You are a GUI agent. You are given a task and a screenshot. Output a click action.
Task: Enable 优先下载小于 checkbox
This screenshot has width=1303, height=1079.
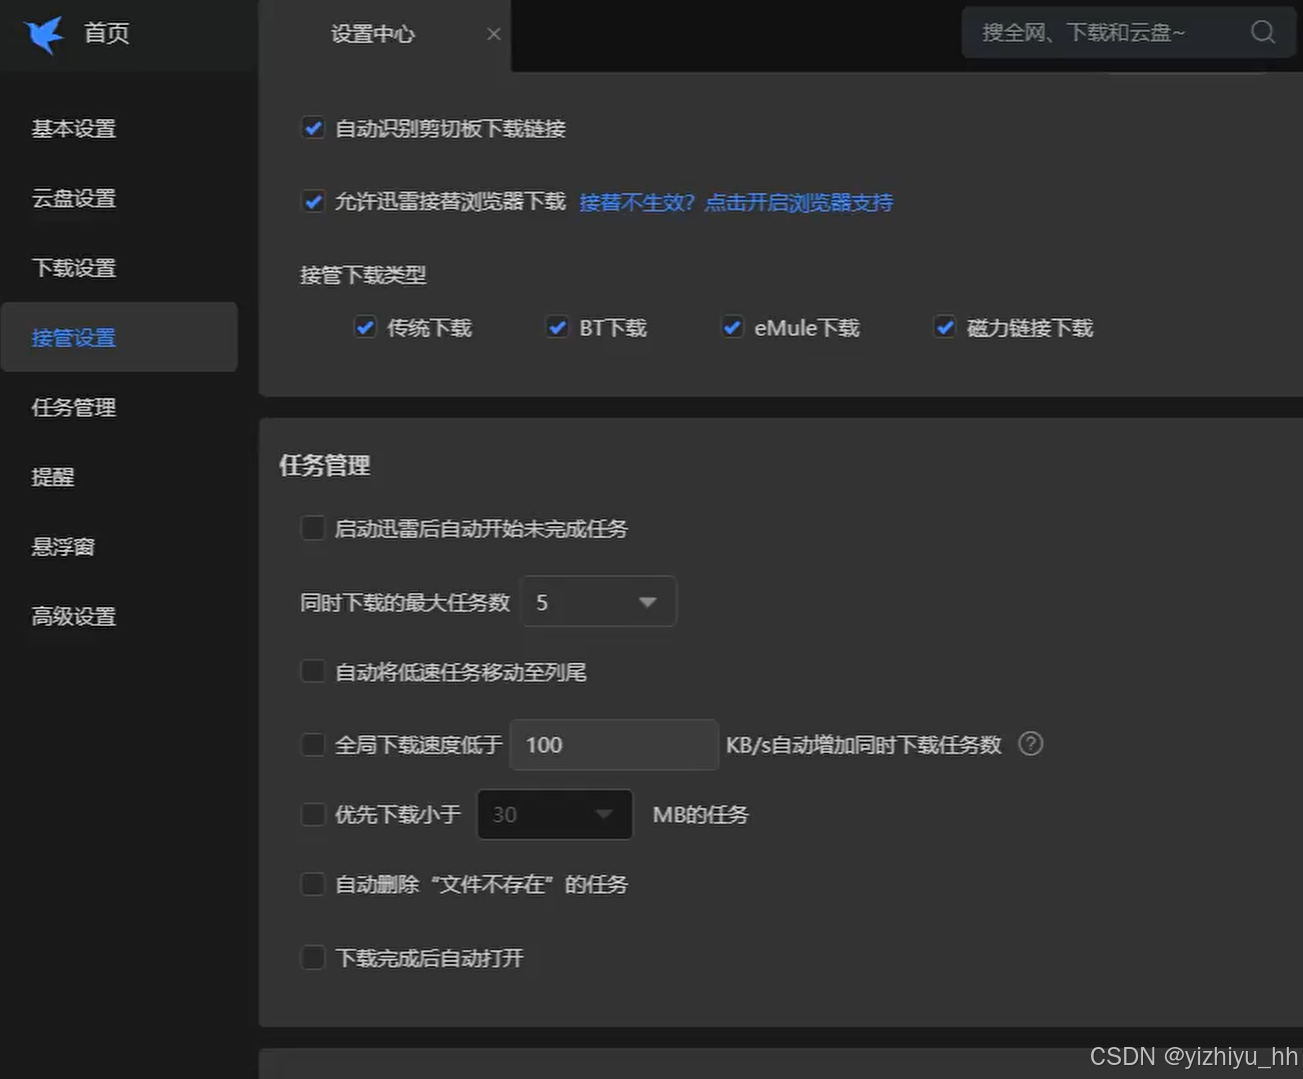(x=313, y=814)
